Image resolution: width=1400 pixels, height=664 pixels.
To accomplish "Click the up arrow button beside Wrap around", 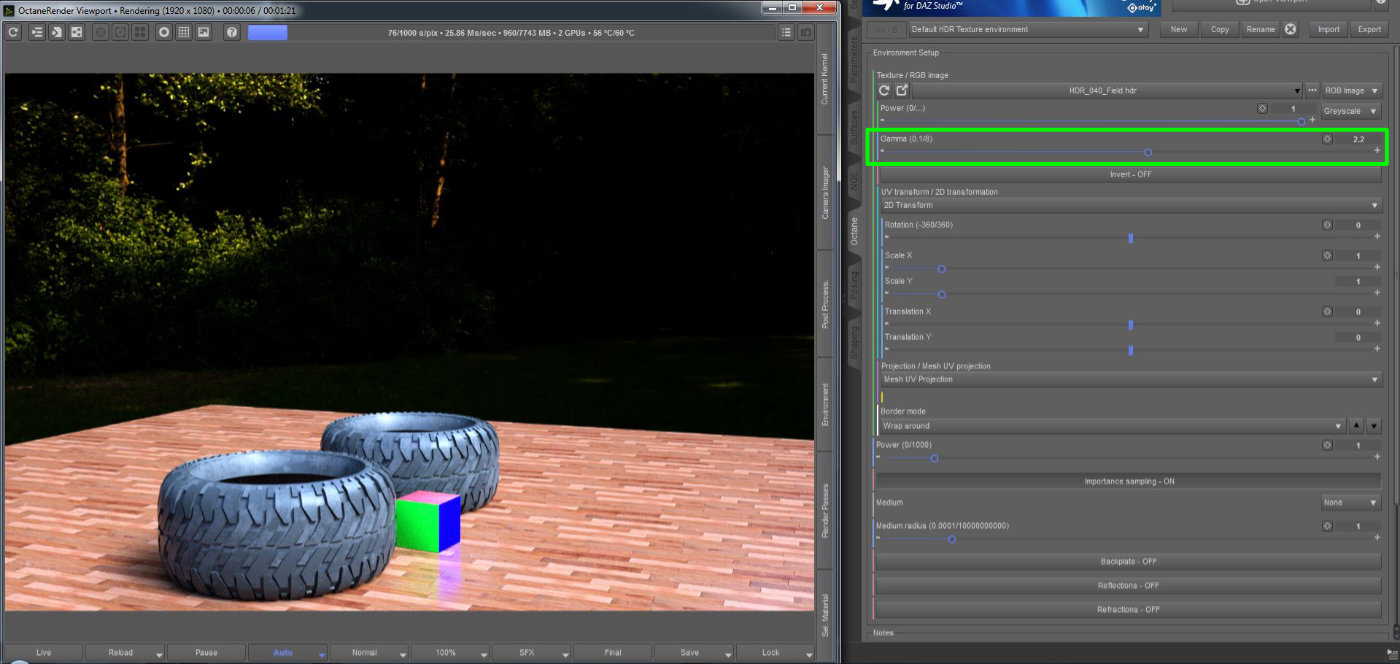I will point(1357,425).
